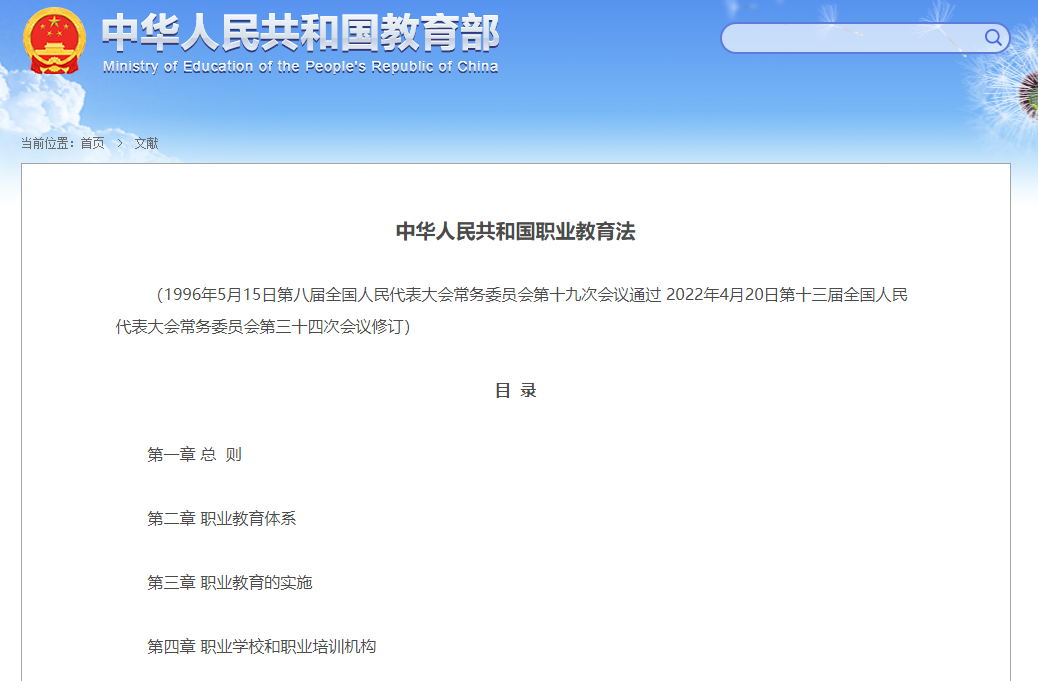This screenshot has width=1038, height=681.
Task: Click the 目录 heading
Action: pyautogui.click(x=516, y=390)
